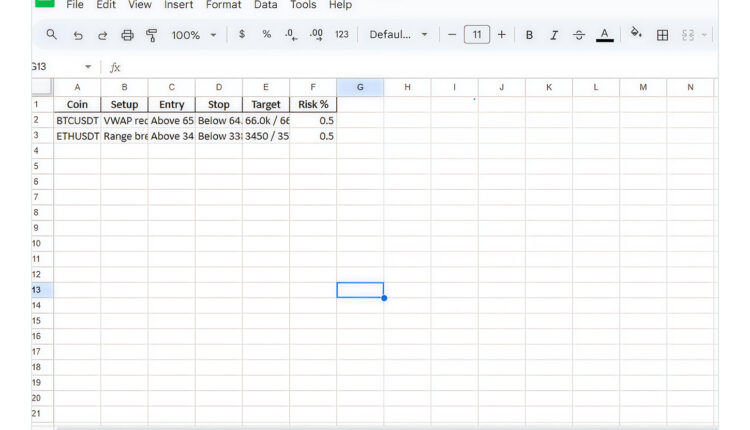The width and height of the screenshot is (750, 430).
Task: Click the search menus magnifier icon
Action: coord(52,35)
